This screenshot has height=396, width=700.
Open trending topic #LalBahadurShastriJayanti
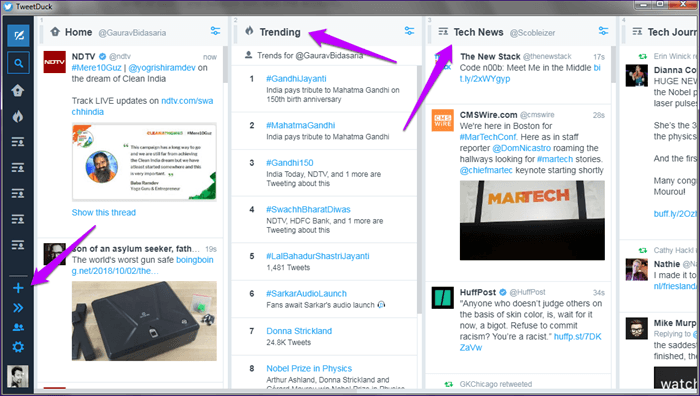pos(318,256)
